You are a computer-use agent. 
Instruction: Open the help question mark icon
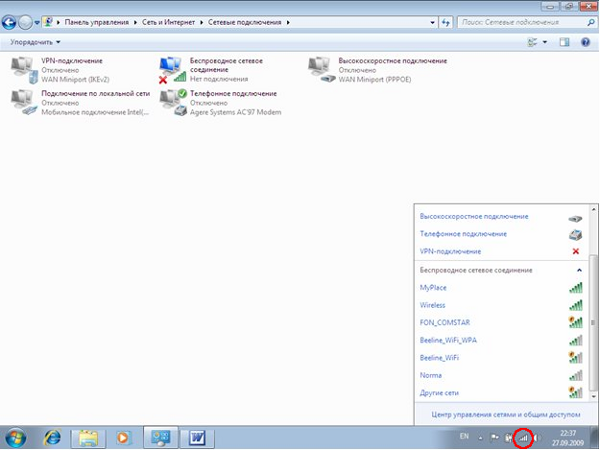[x=585, y=42]
